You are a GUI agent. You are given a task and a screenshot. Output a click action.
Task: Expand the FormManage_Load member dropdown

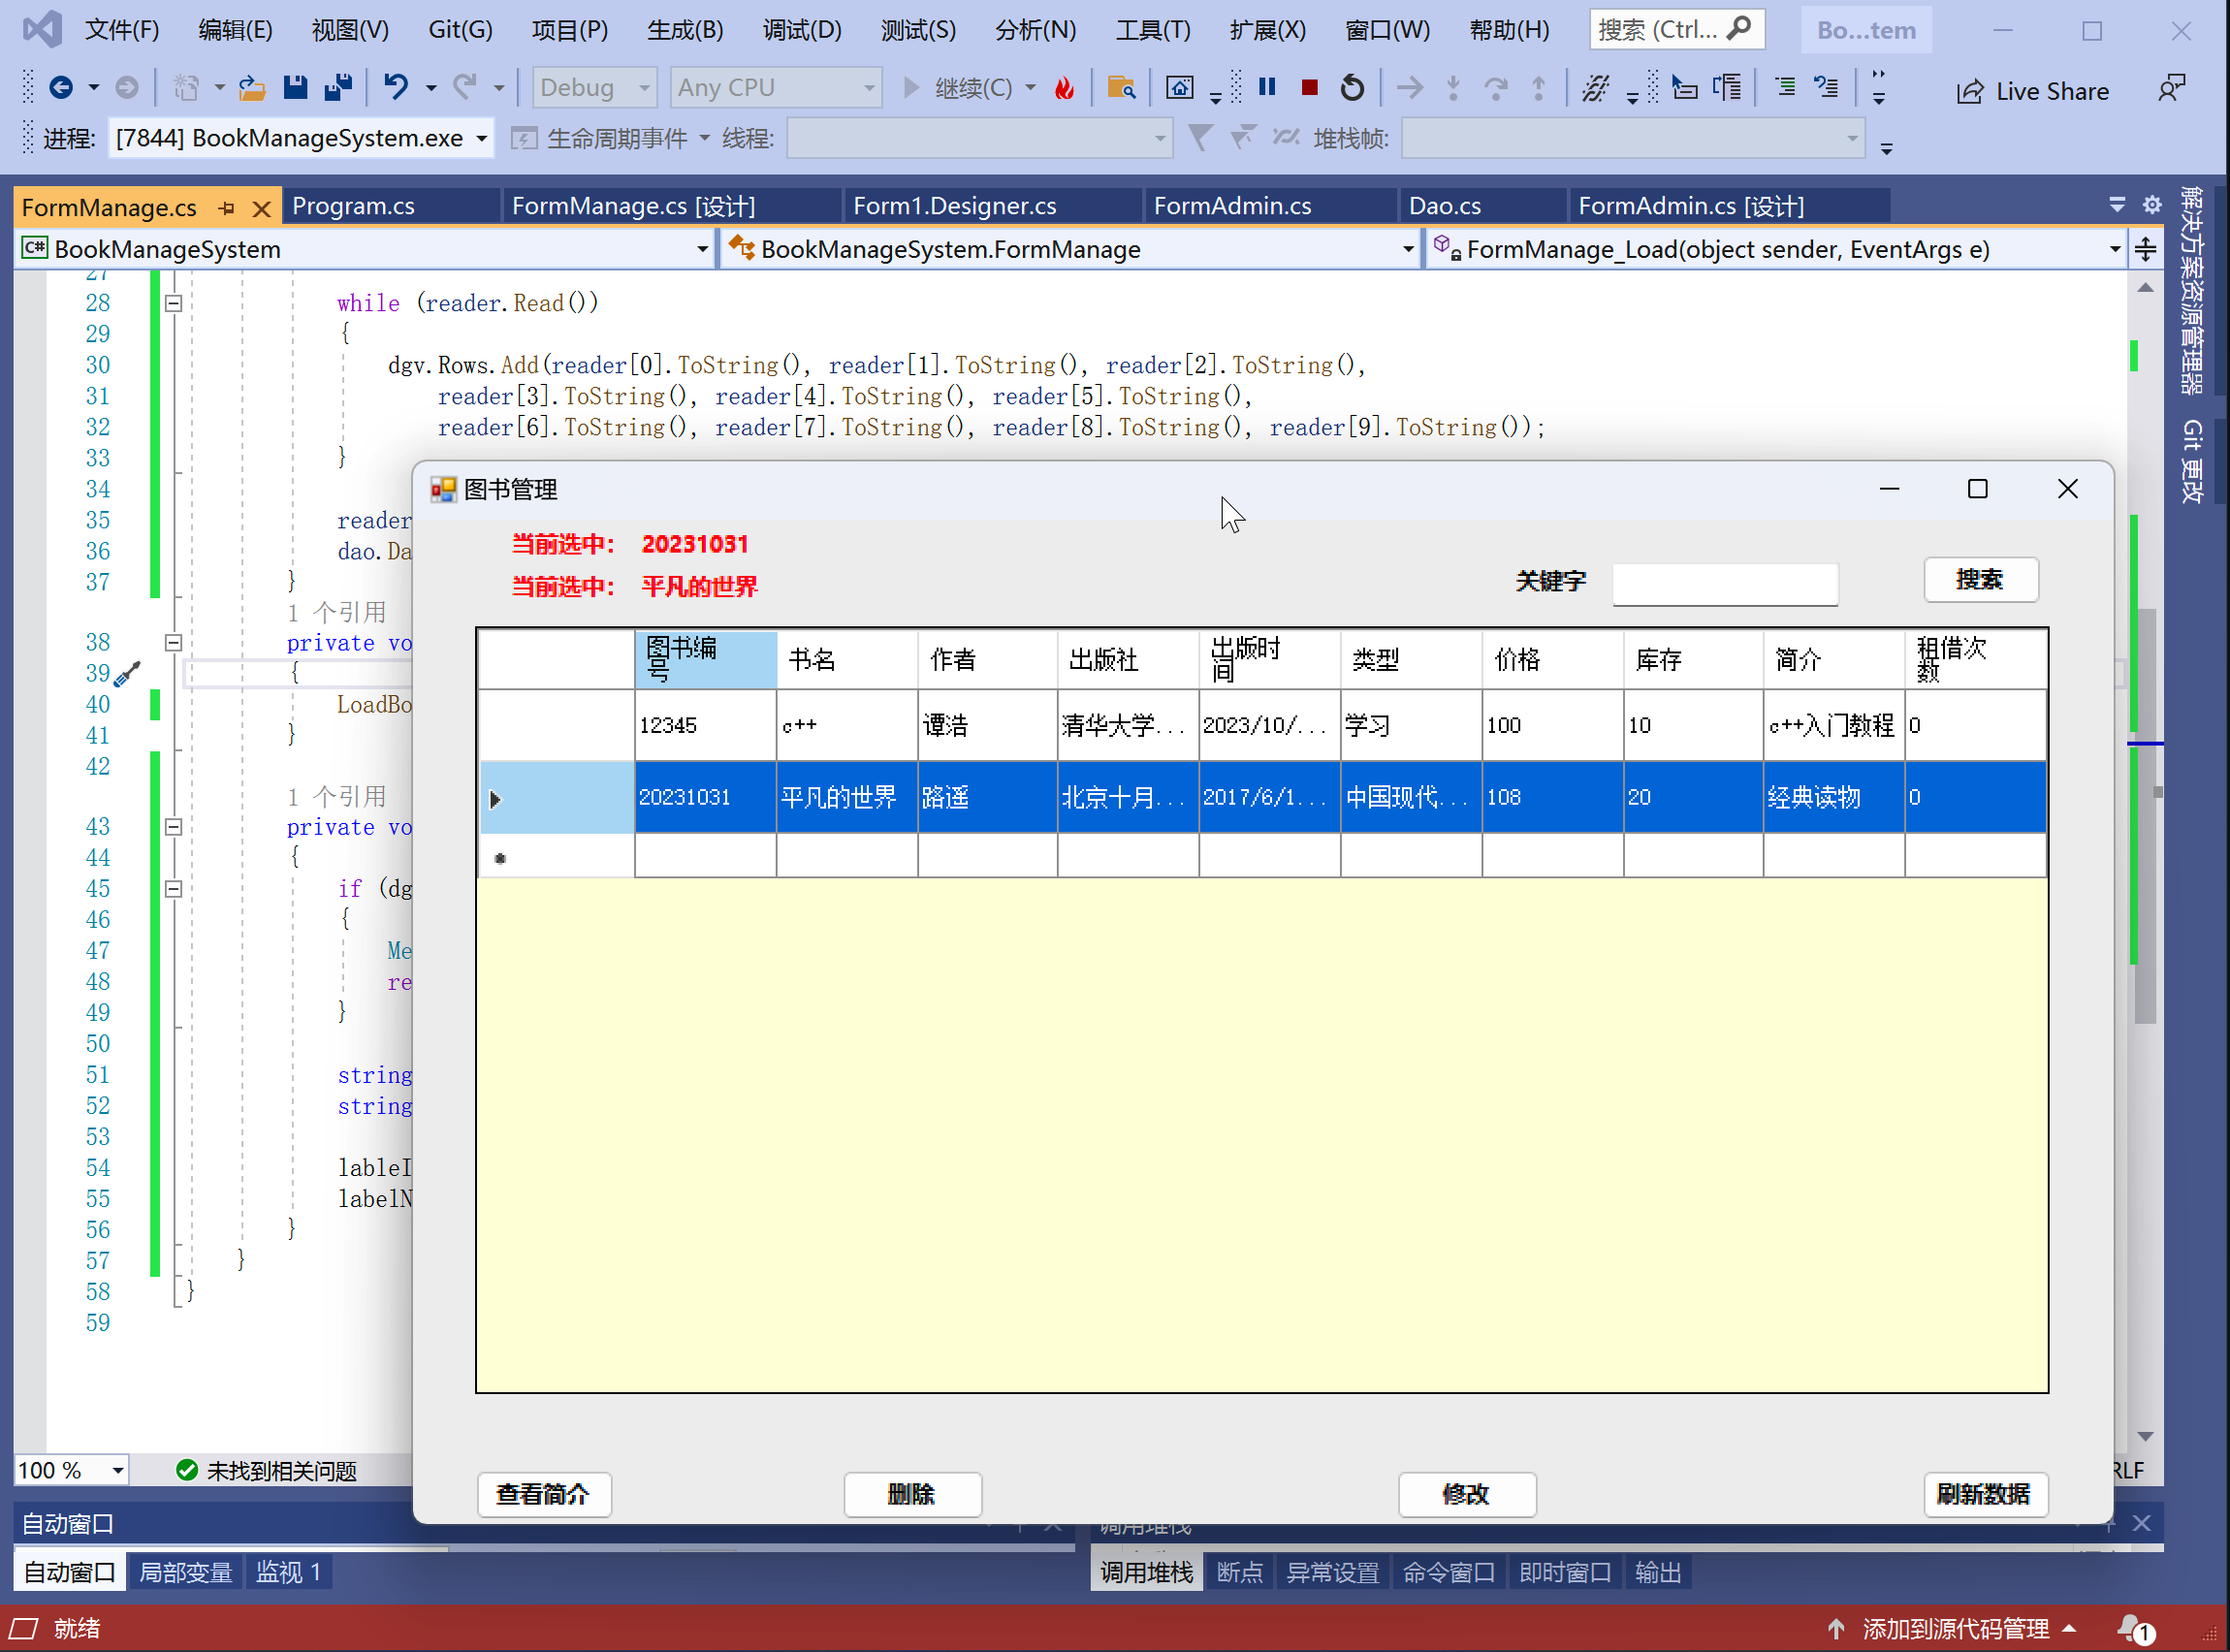[2114, 249]
